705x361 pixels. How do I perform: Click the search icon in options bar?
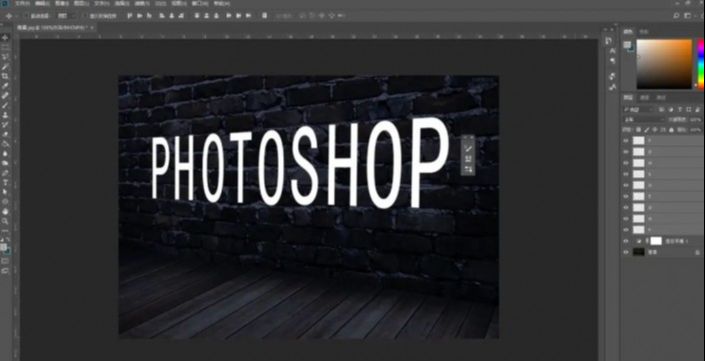[676, 16]
